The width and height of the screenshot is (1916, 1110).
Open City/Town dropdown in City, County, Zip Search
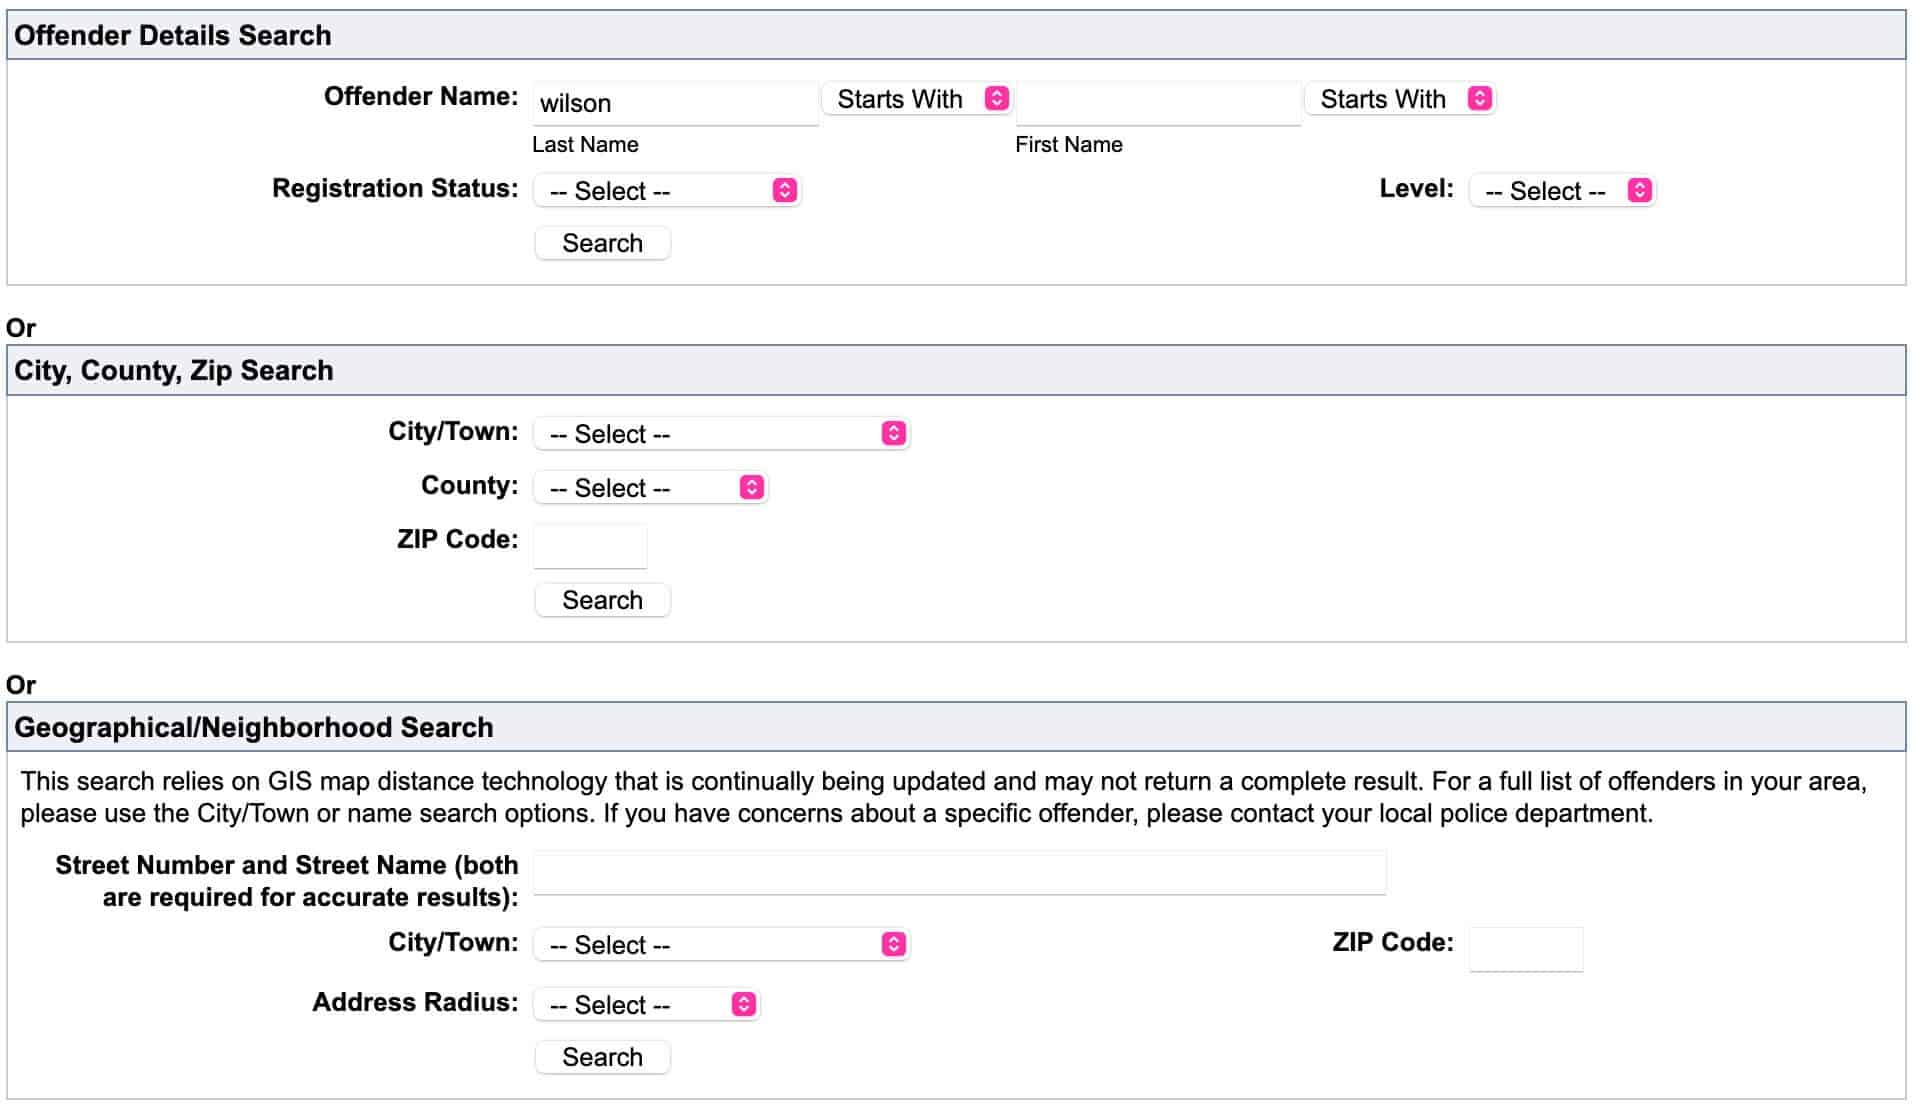pos(720,434)
